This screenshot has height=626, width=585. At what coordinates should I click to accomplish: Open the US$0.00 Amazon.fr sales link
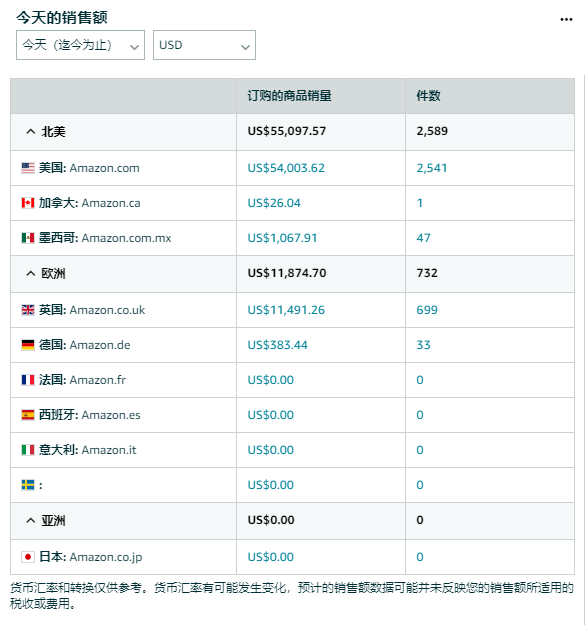[270, 380]
